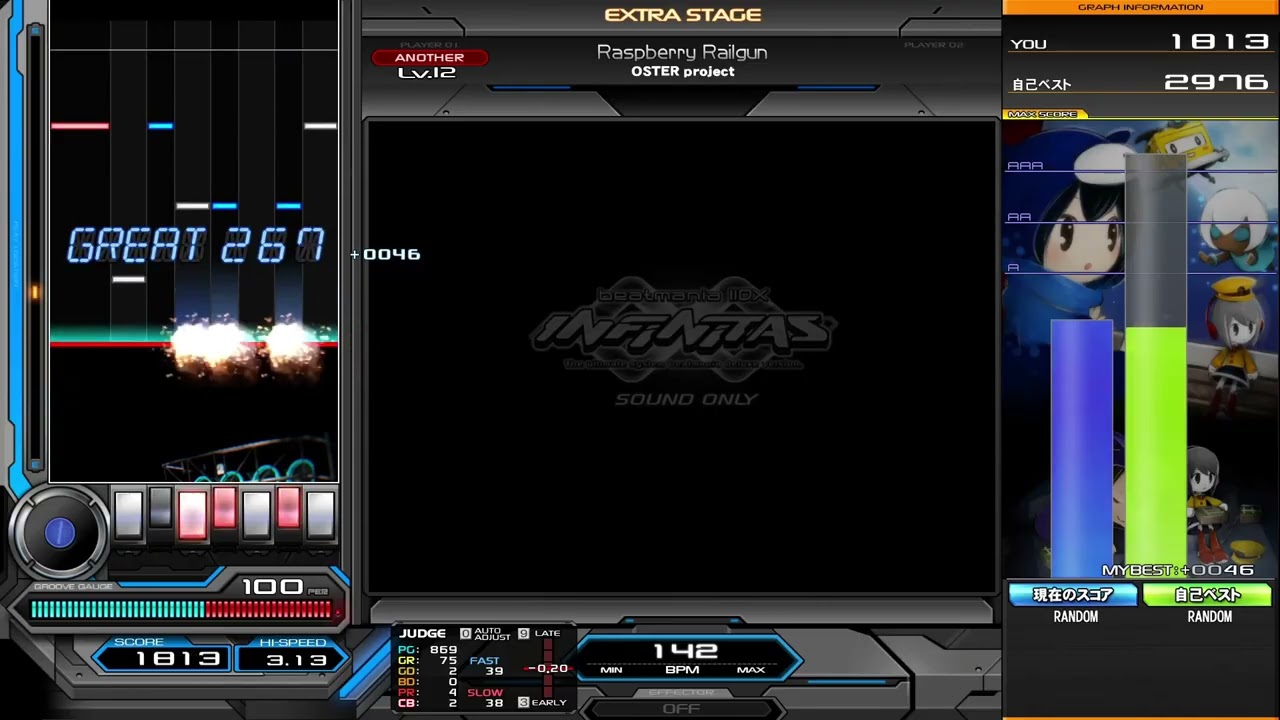
Task: Click the artist name 'OSTER project'
Action: pyautogui.click(x=683, y=72)
